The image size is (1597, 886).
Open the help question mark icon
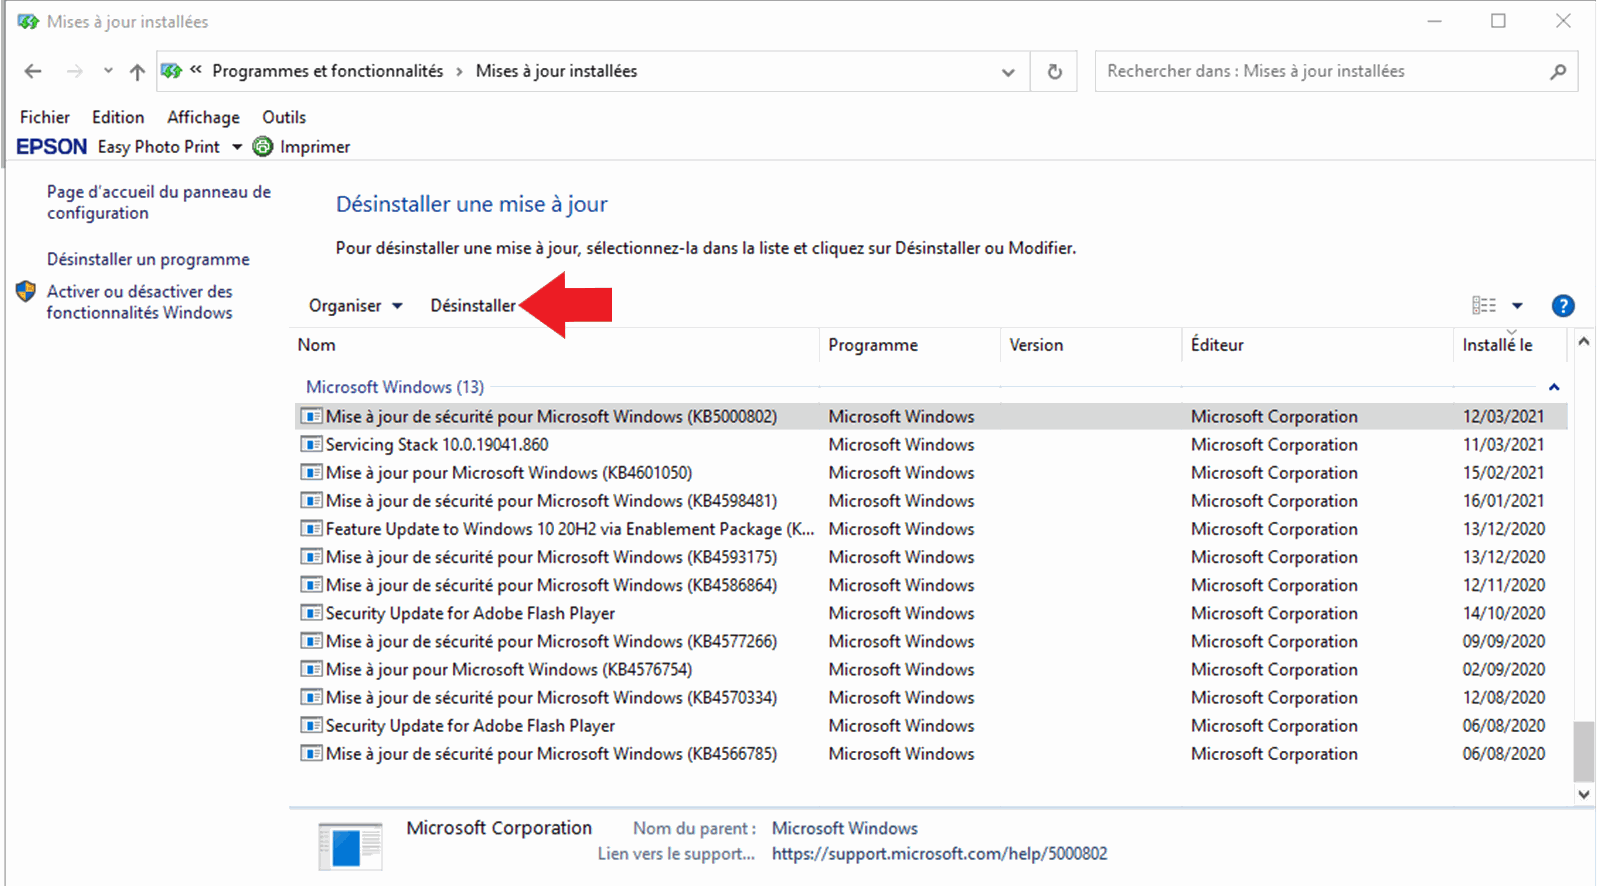pos(1563,306)
